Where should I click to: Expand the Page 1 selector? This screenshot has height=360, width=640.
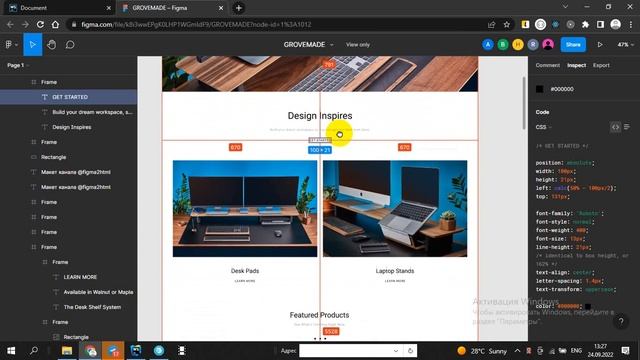pyautogui.click(x=18, y=65)
